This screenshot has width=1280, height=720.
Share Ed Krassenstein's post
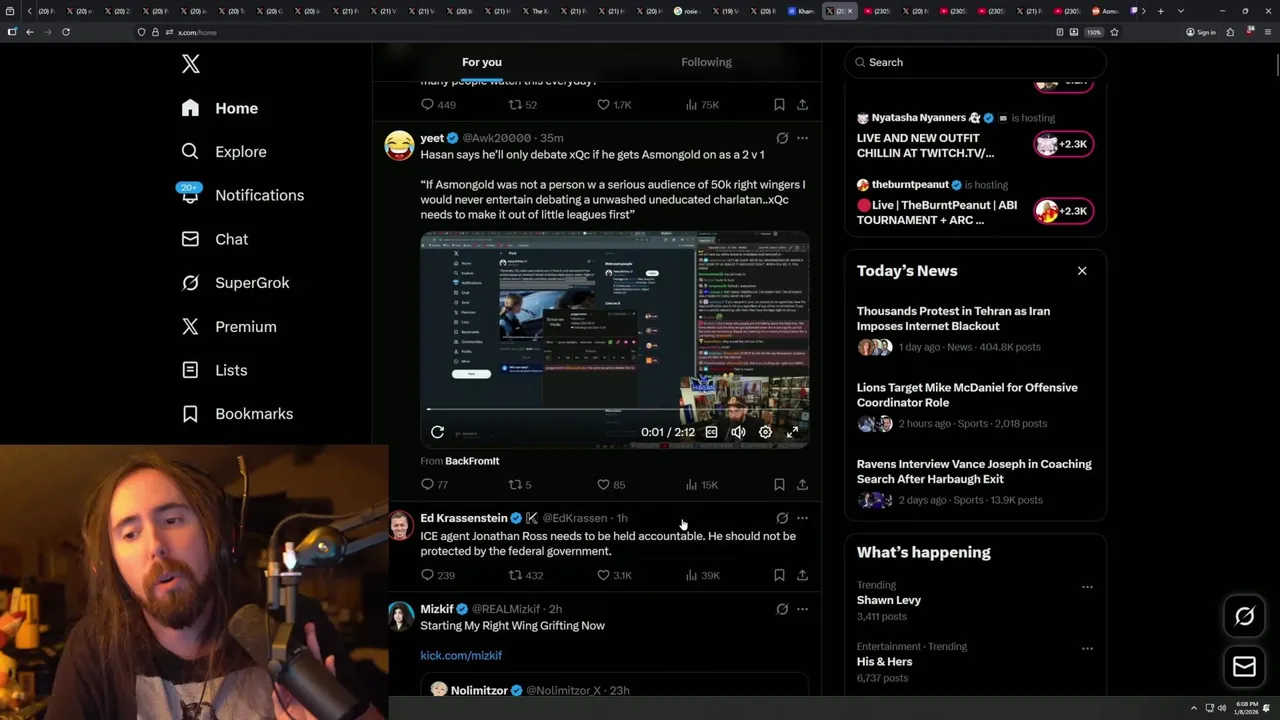802,576
